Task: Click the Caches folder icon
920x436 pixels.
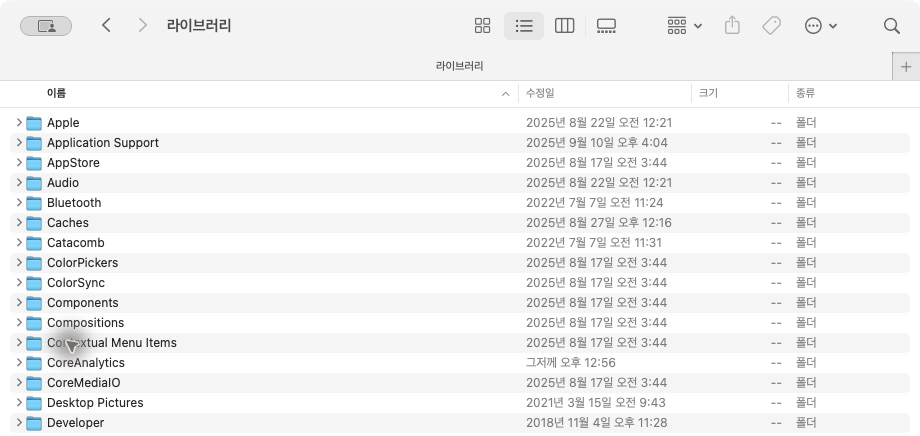Action: click(x=34, y=223)
